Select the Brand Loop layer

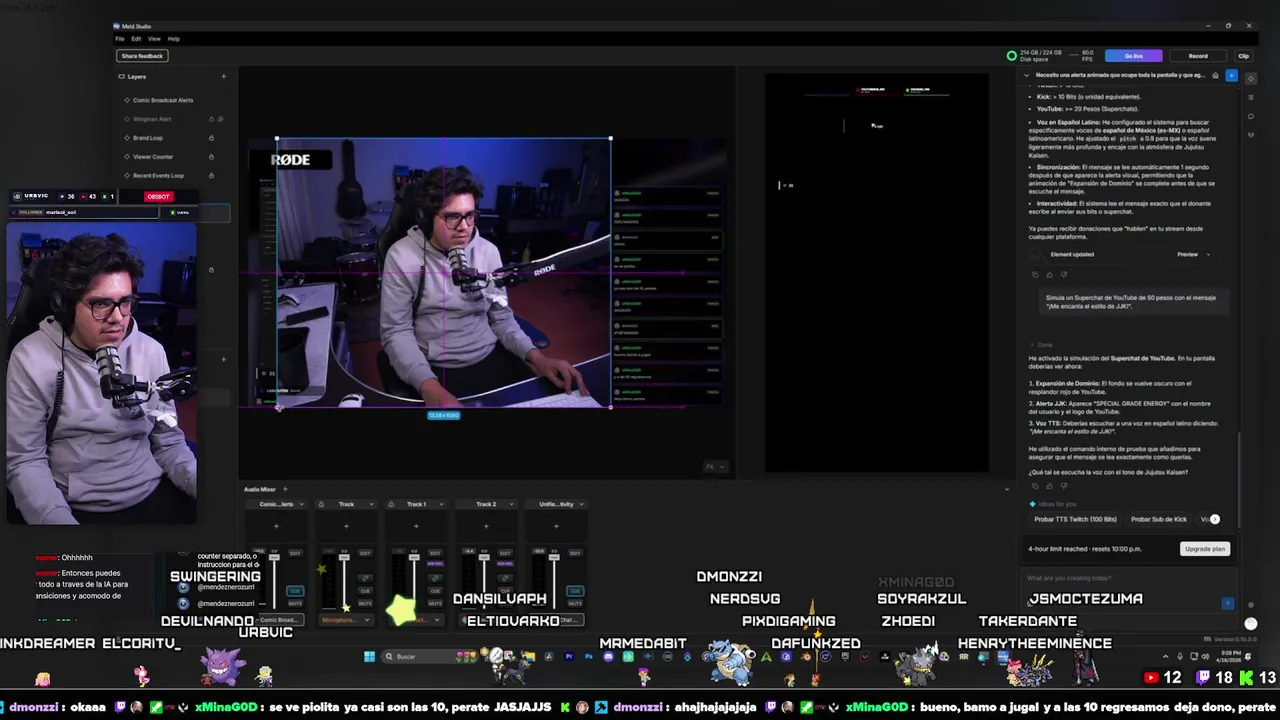pos(148,138)
